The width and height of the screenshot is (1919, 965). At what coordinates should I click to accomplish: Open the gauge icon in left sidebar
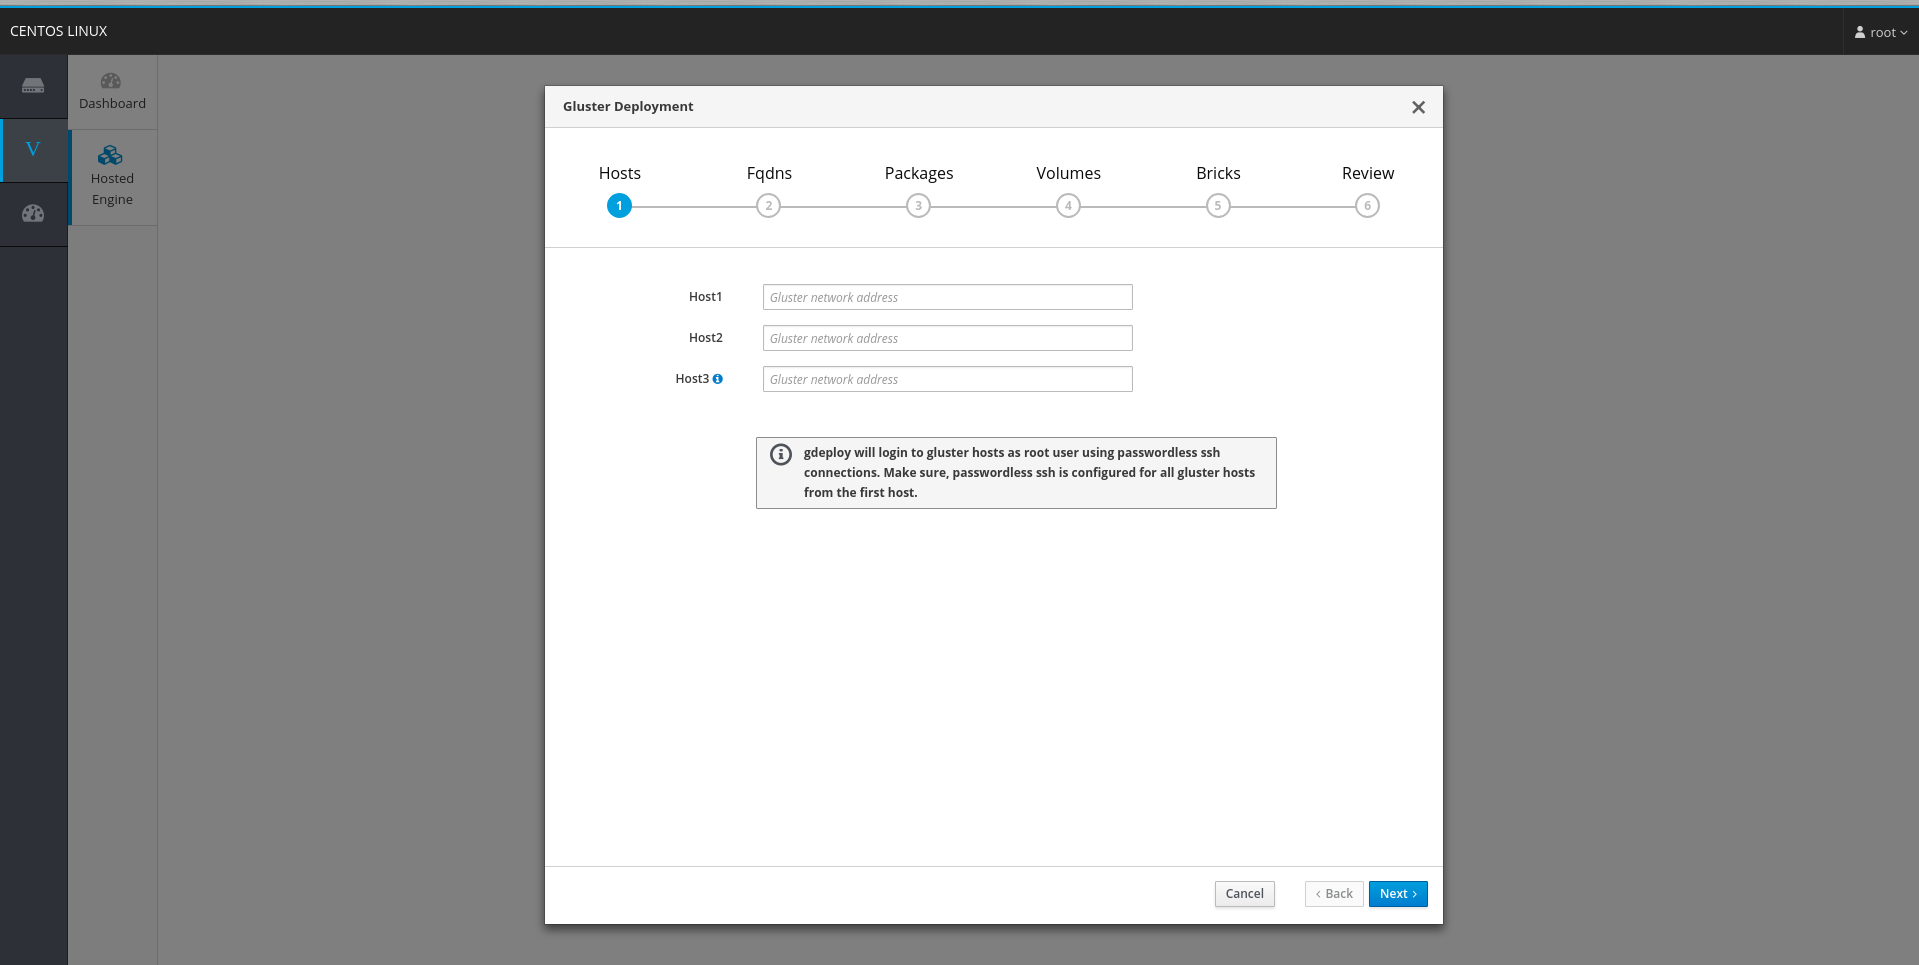point(33,213)
